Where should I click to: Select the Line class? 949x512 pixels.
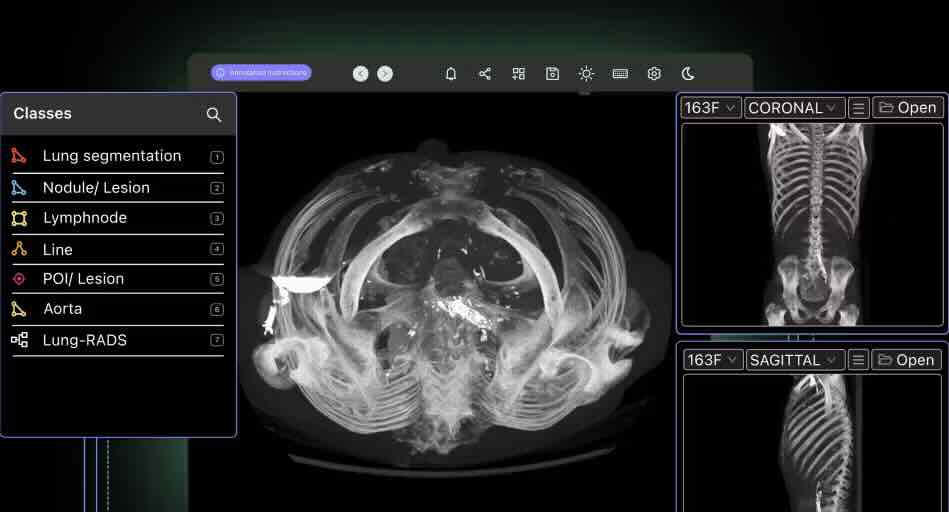[x=118, y=249]
